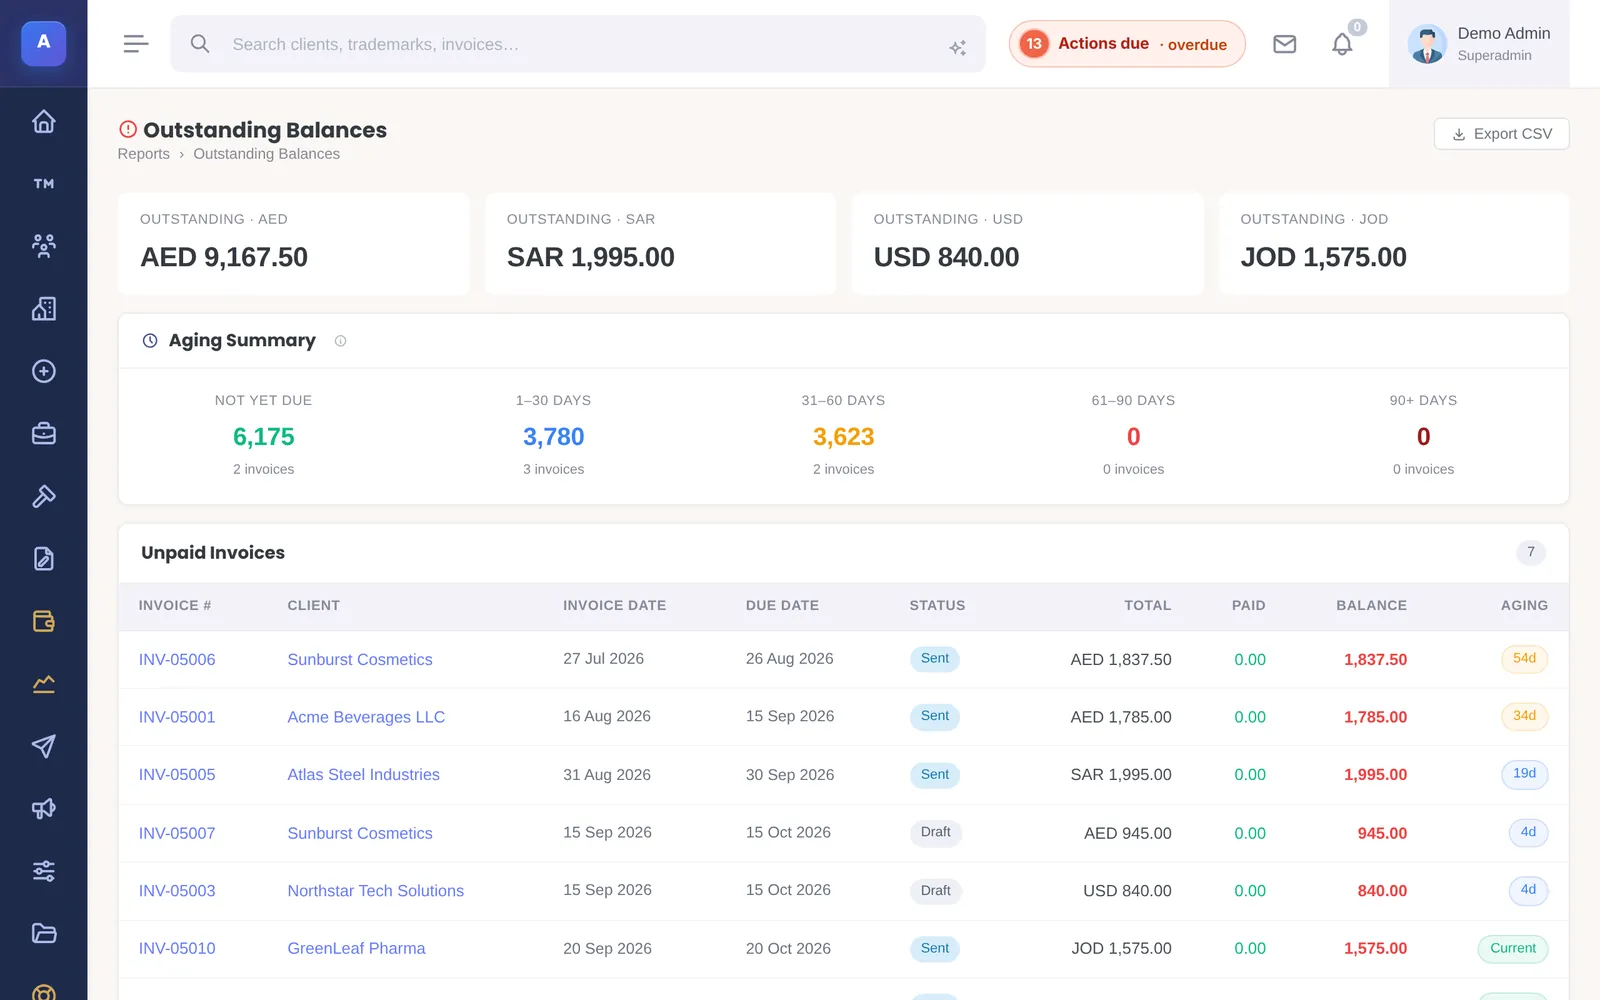The height and width of the screenshot is (1000, 1600).
Task: Open the clients group sidebar icon
Action: tap(43, 246)
